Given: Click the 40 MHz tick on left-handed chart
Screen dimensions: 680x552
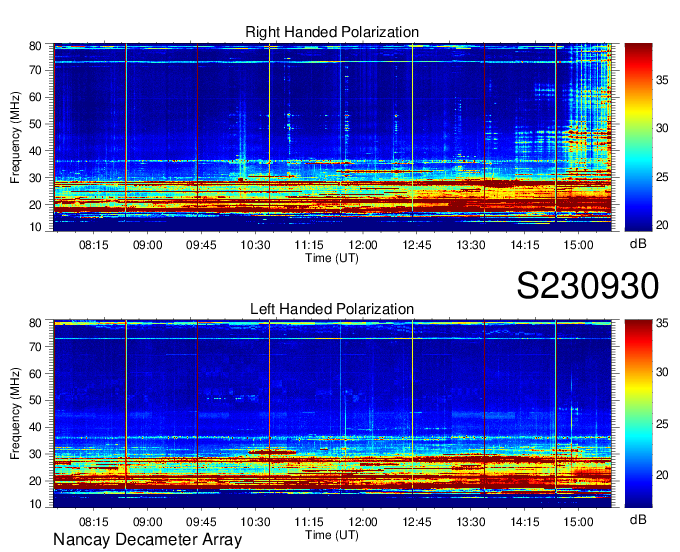Looking at the screenshot, I should coord(35,428).
